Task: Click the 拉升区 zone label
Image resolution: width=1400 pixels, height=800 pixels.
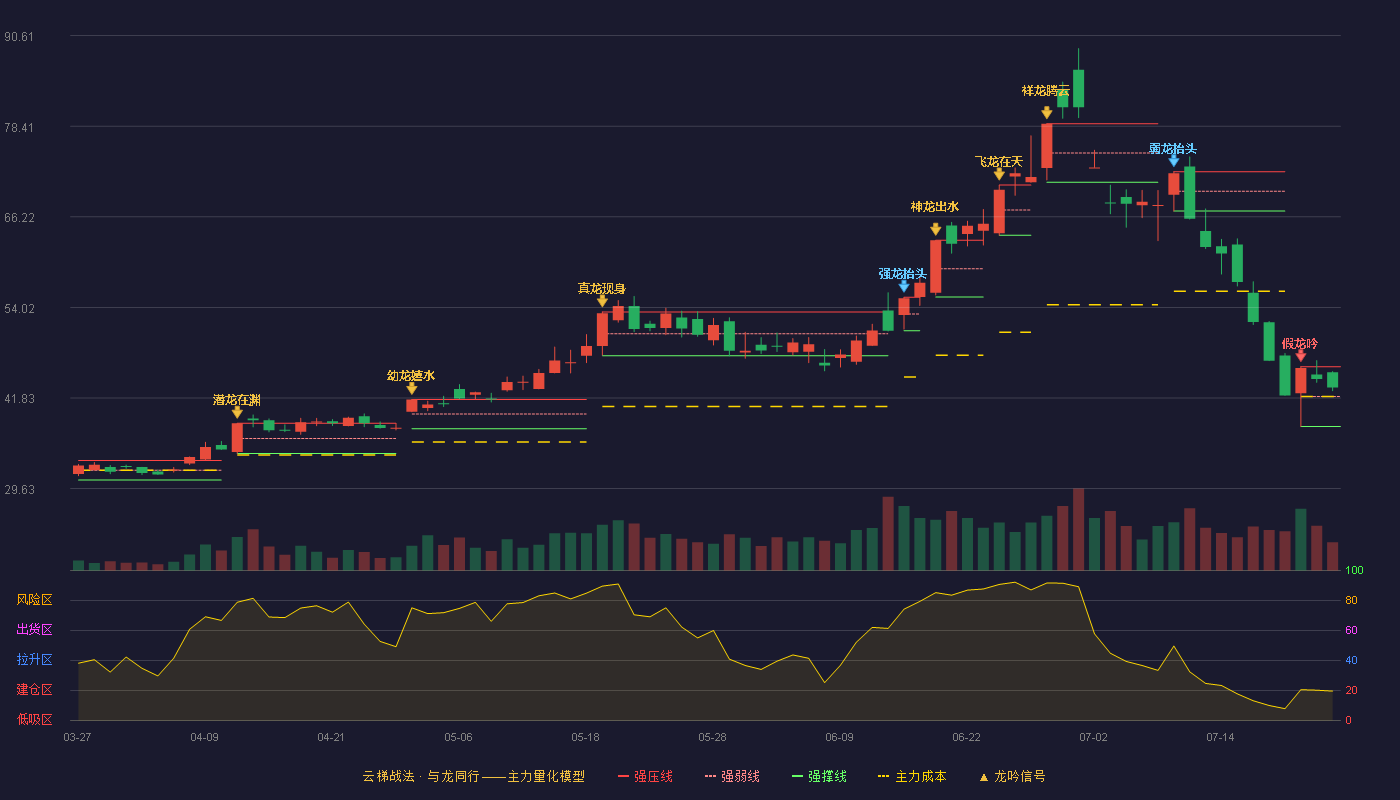Action: 34,660
